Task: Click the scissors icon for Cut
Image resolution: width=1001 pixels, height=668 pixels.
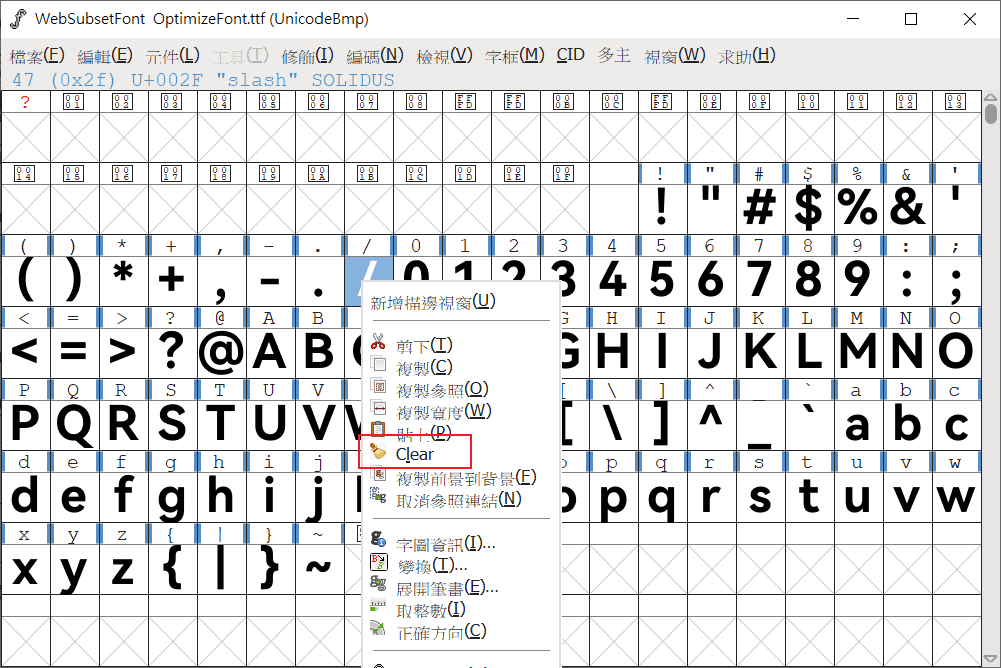Action: 378,343
